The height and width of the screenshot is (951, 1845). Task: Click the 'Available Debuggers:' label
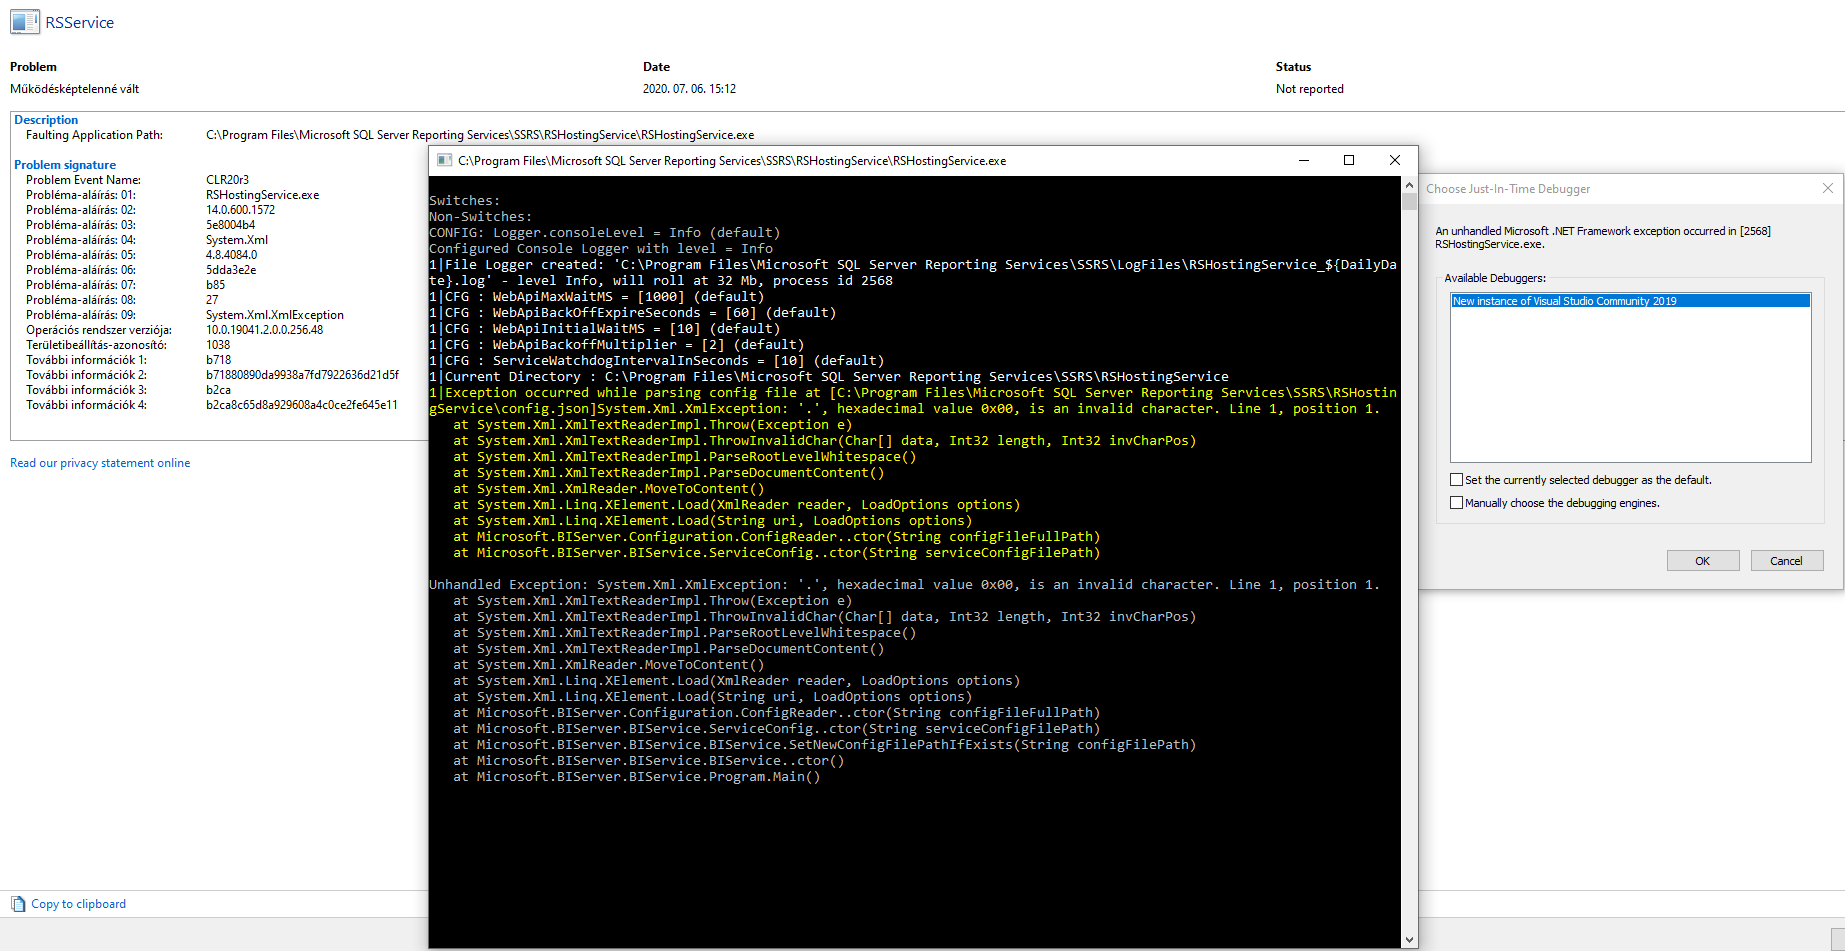point(1495,278)
